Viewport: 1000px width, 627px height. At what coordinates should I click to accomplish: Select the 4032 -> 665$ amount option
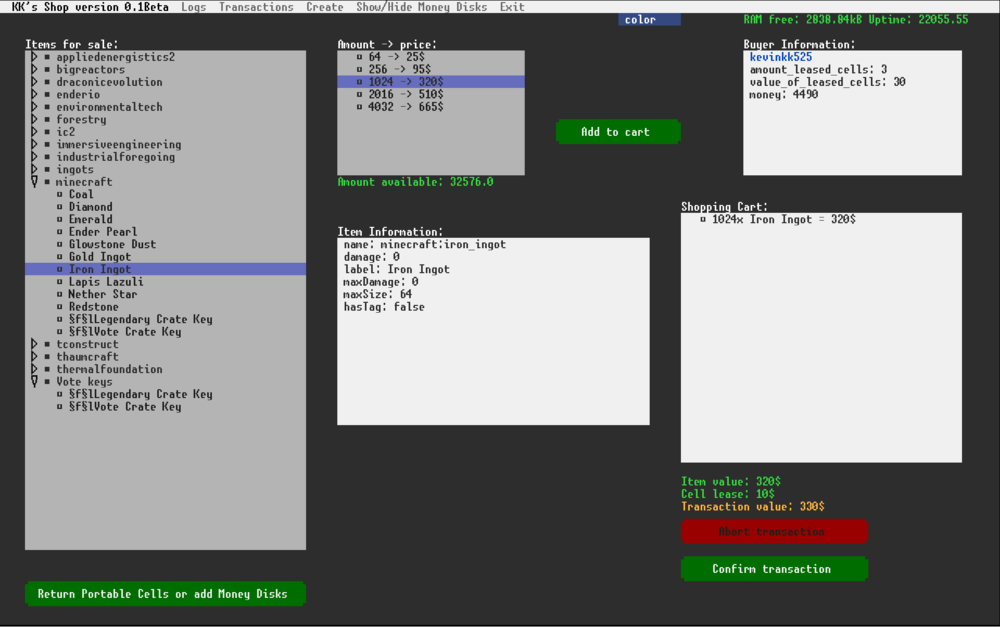[x=405, y=107]
